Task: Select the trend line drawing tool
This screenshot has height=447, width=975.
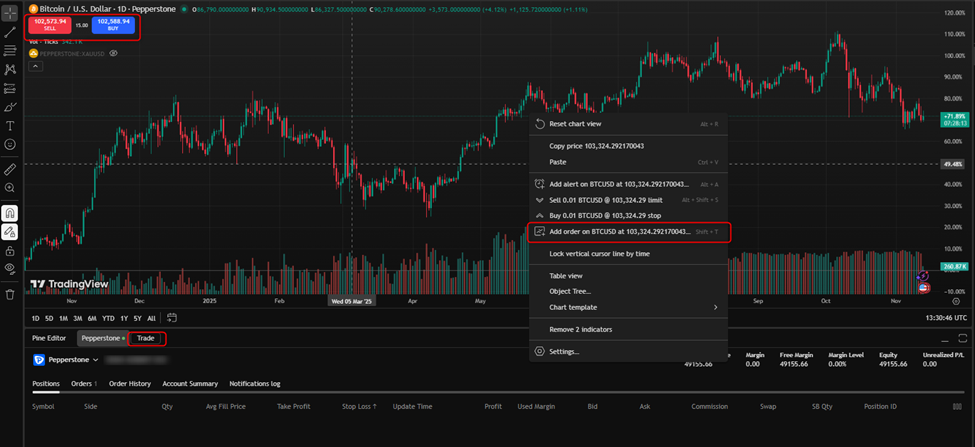Action: (x=11, y=32)
